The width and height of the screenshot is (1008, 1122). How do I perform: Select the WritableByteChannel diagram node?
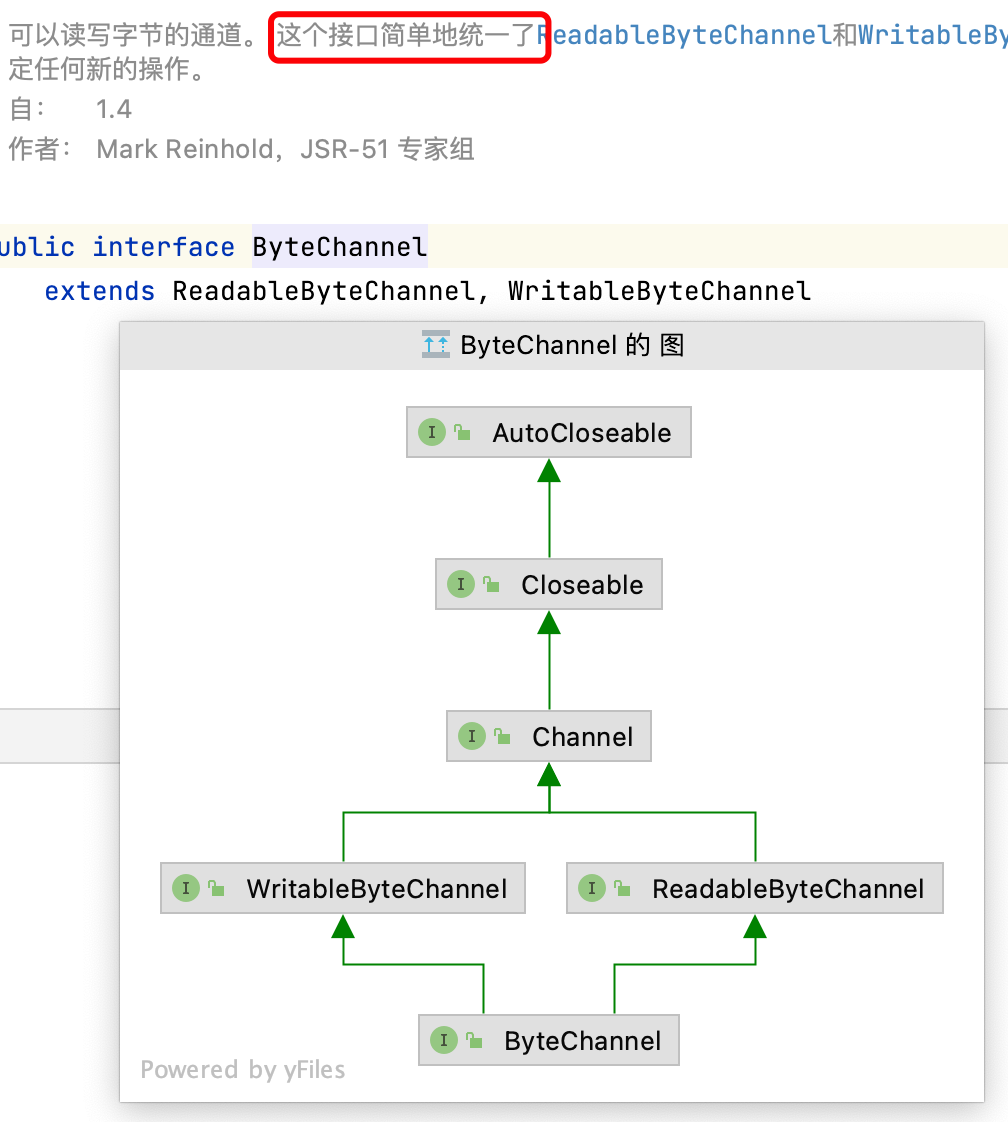click(376, 889)
